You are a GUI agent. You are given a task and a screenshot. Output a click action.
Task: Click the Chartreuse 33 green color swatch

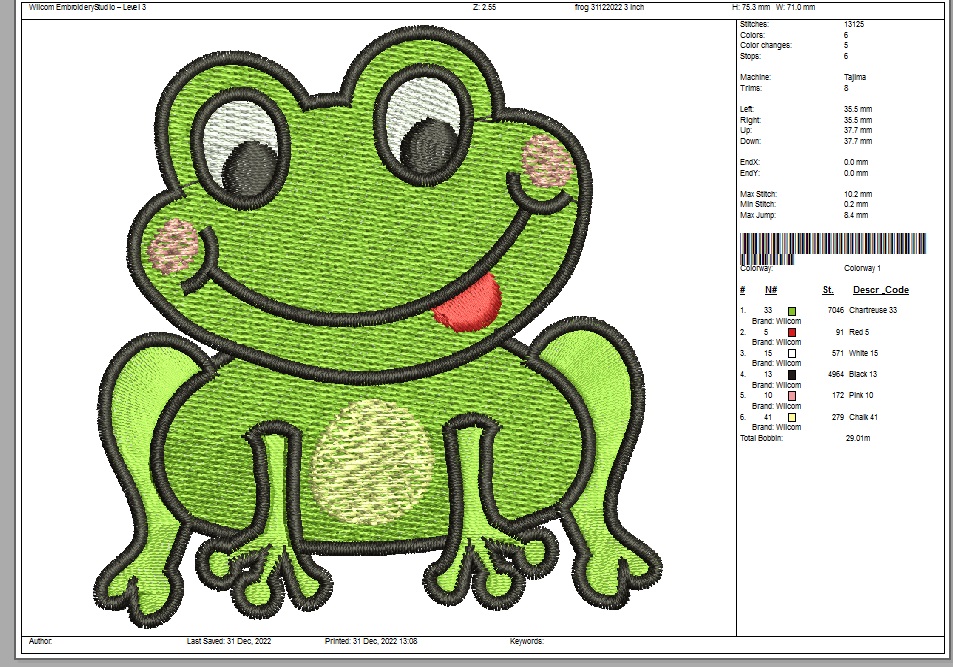click(791, 311)
